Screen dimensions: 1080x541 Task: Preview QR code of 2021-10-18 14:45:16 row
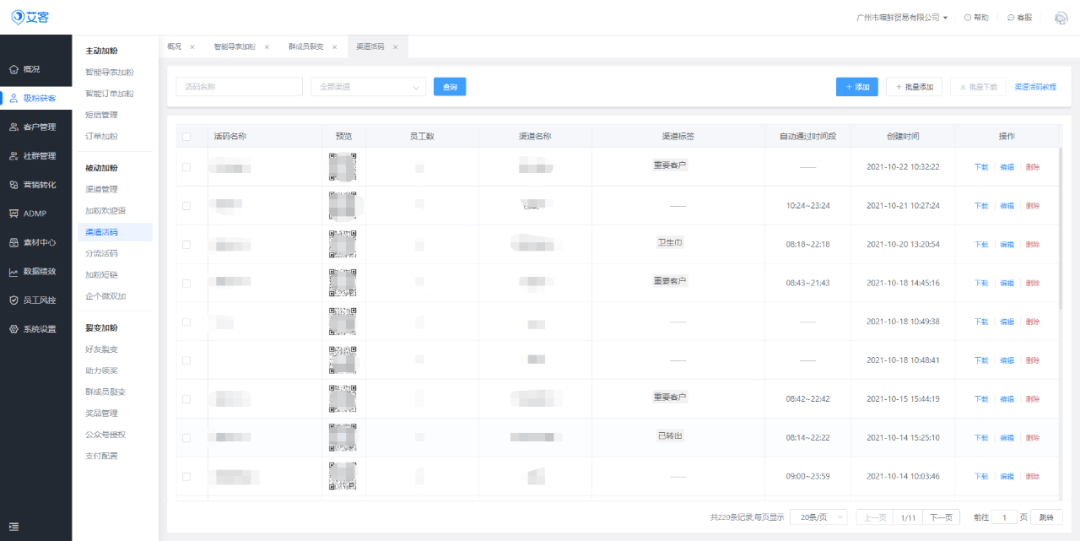tap(343, 283)
